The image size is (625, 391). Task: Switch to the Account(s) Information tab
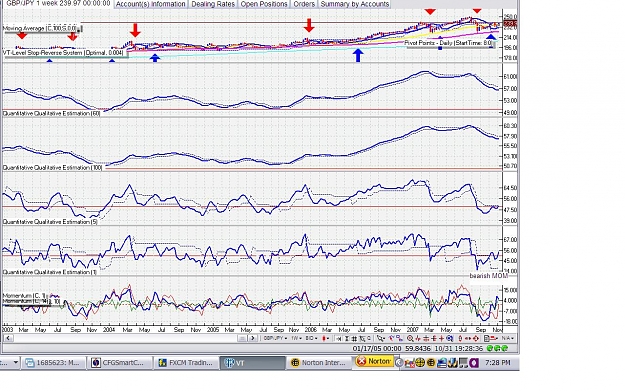click(x=151, y=4)
